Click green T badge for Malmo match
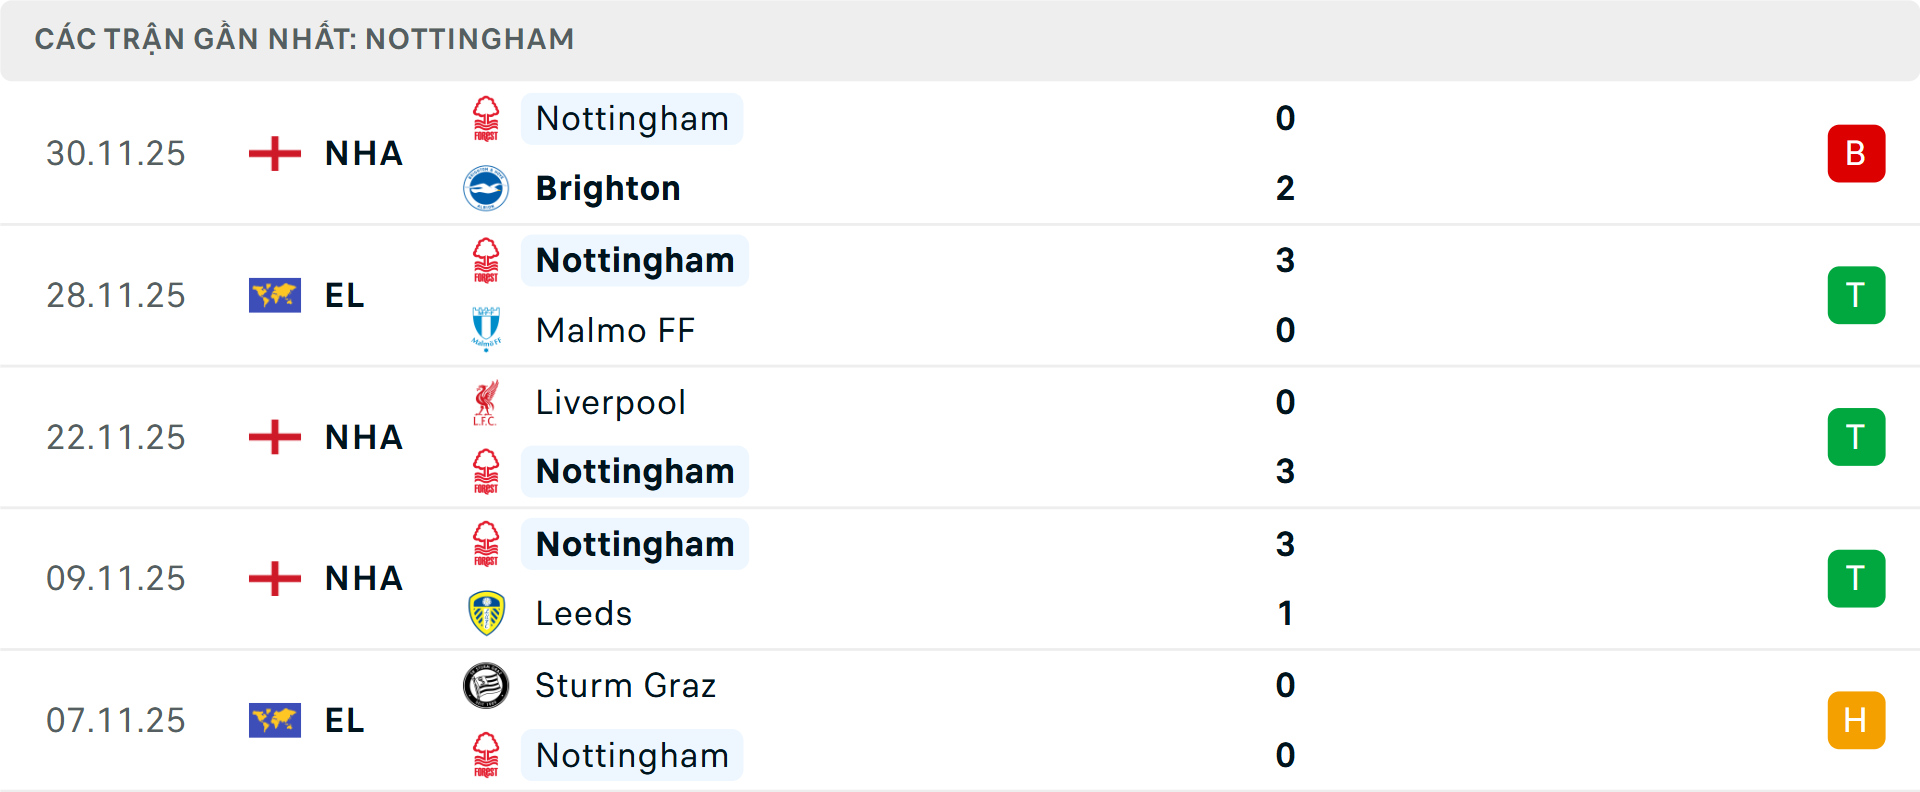 [1856, 296]
